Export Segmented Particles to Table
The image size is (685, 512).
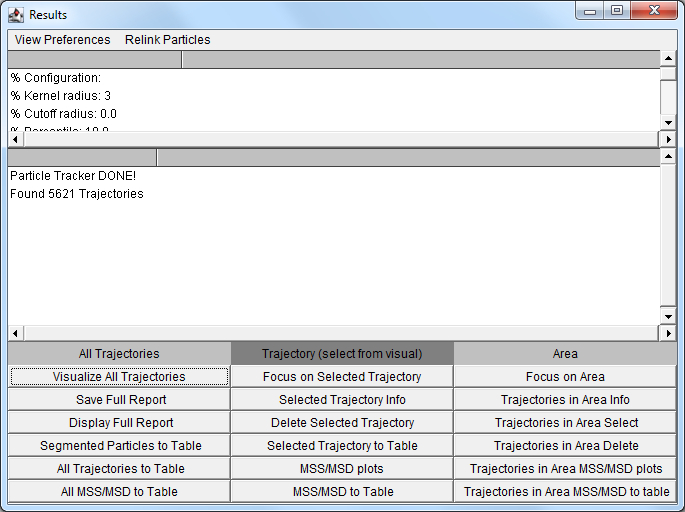119,446
